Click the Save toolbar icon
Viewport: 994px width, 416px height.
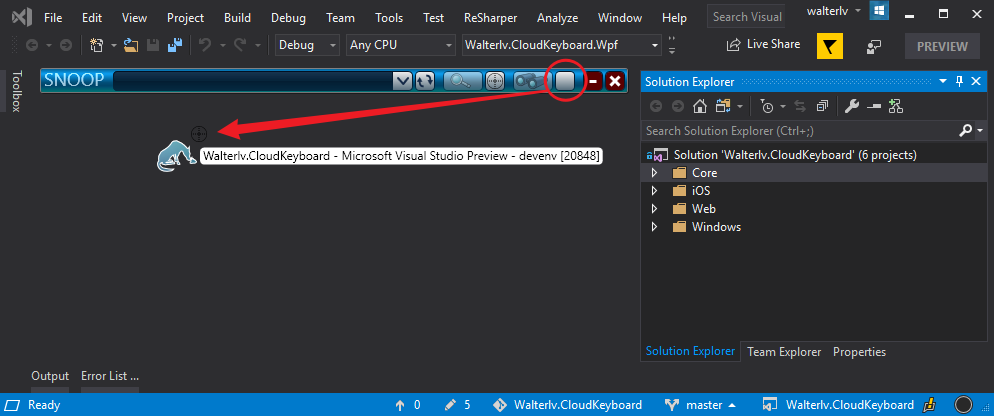pos(153,46)
